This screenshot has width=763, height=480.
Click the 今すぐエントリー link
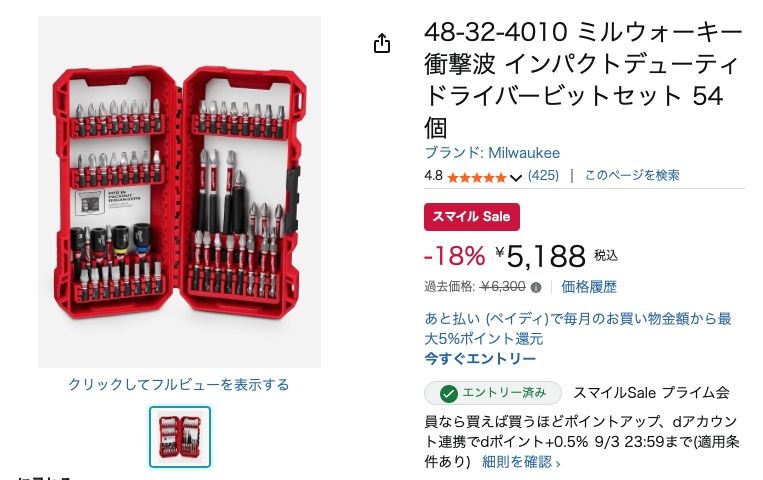coord(480,359)
